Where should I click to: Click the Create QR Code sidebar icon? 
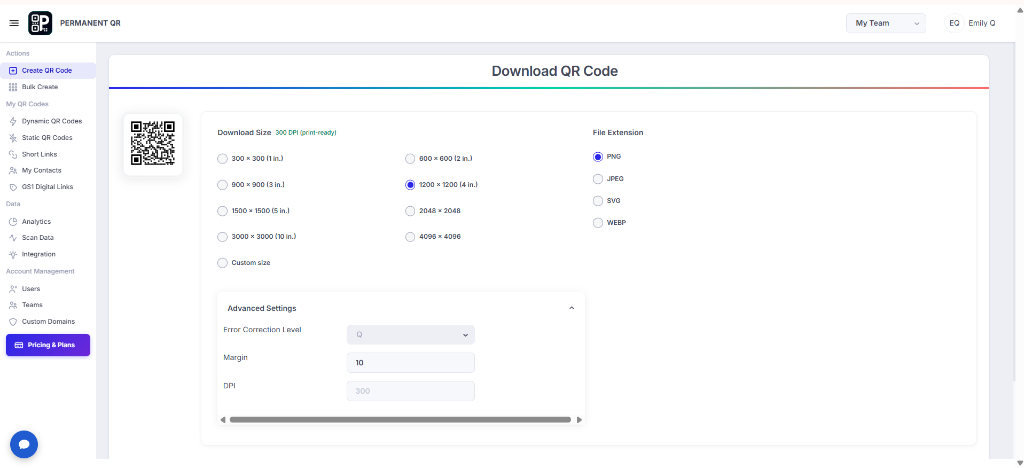(x=13, y=70)
